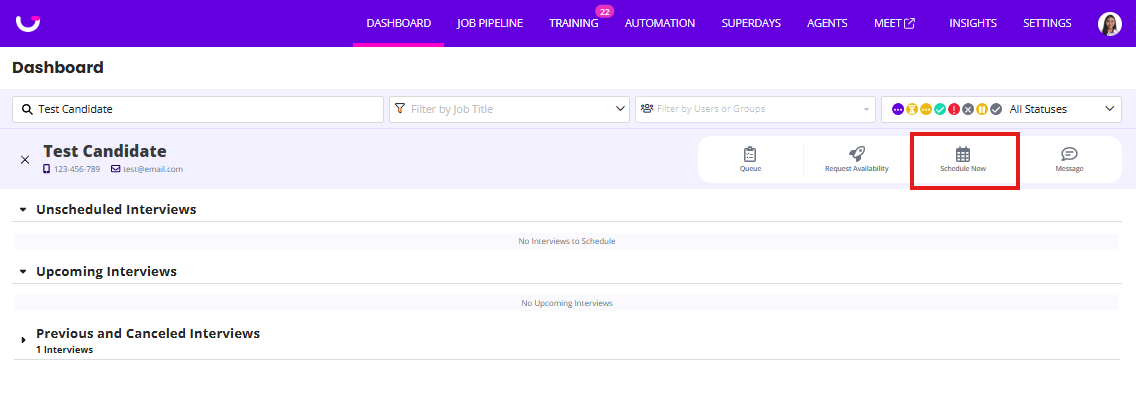Expand the statuses dropdown chevron
The width and height of the screenshot is (1136, 400).
pyautogui.click(x=1110, y=109)
